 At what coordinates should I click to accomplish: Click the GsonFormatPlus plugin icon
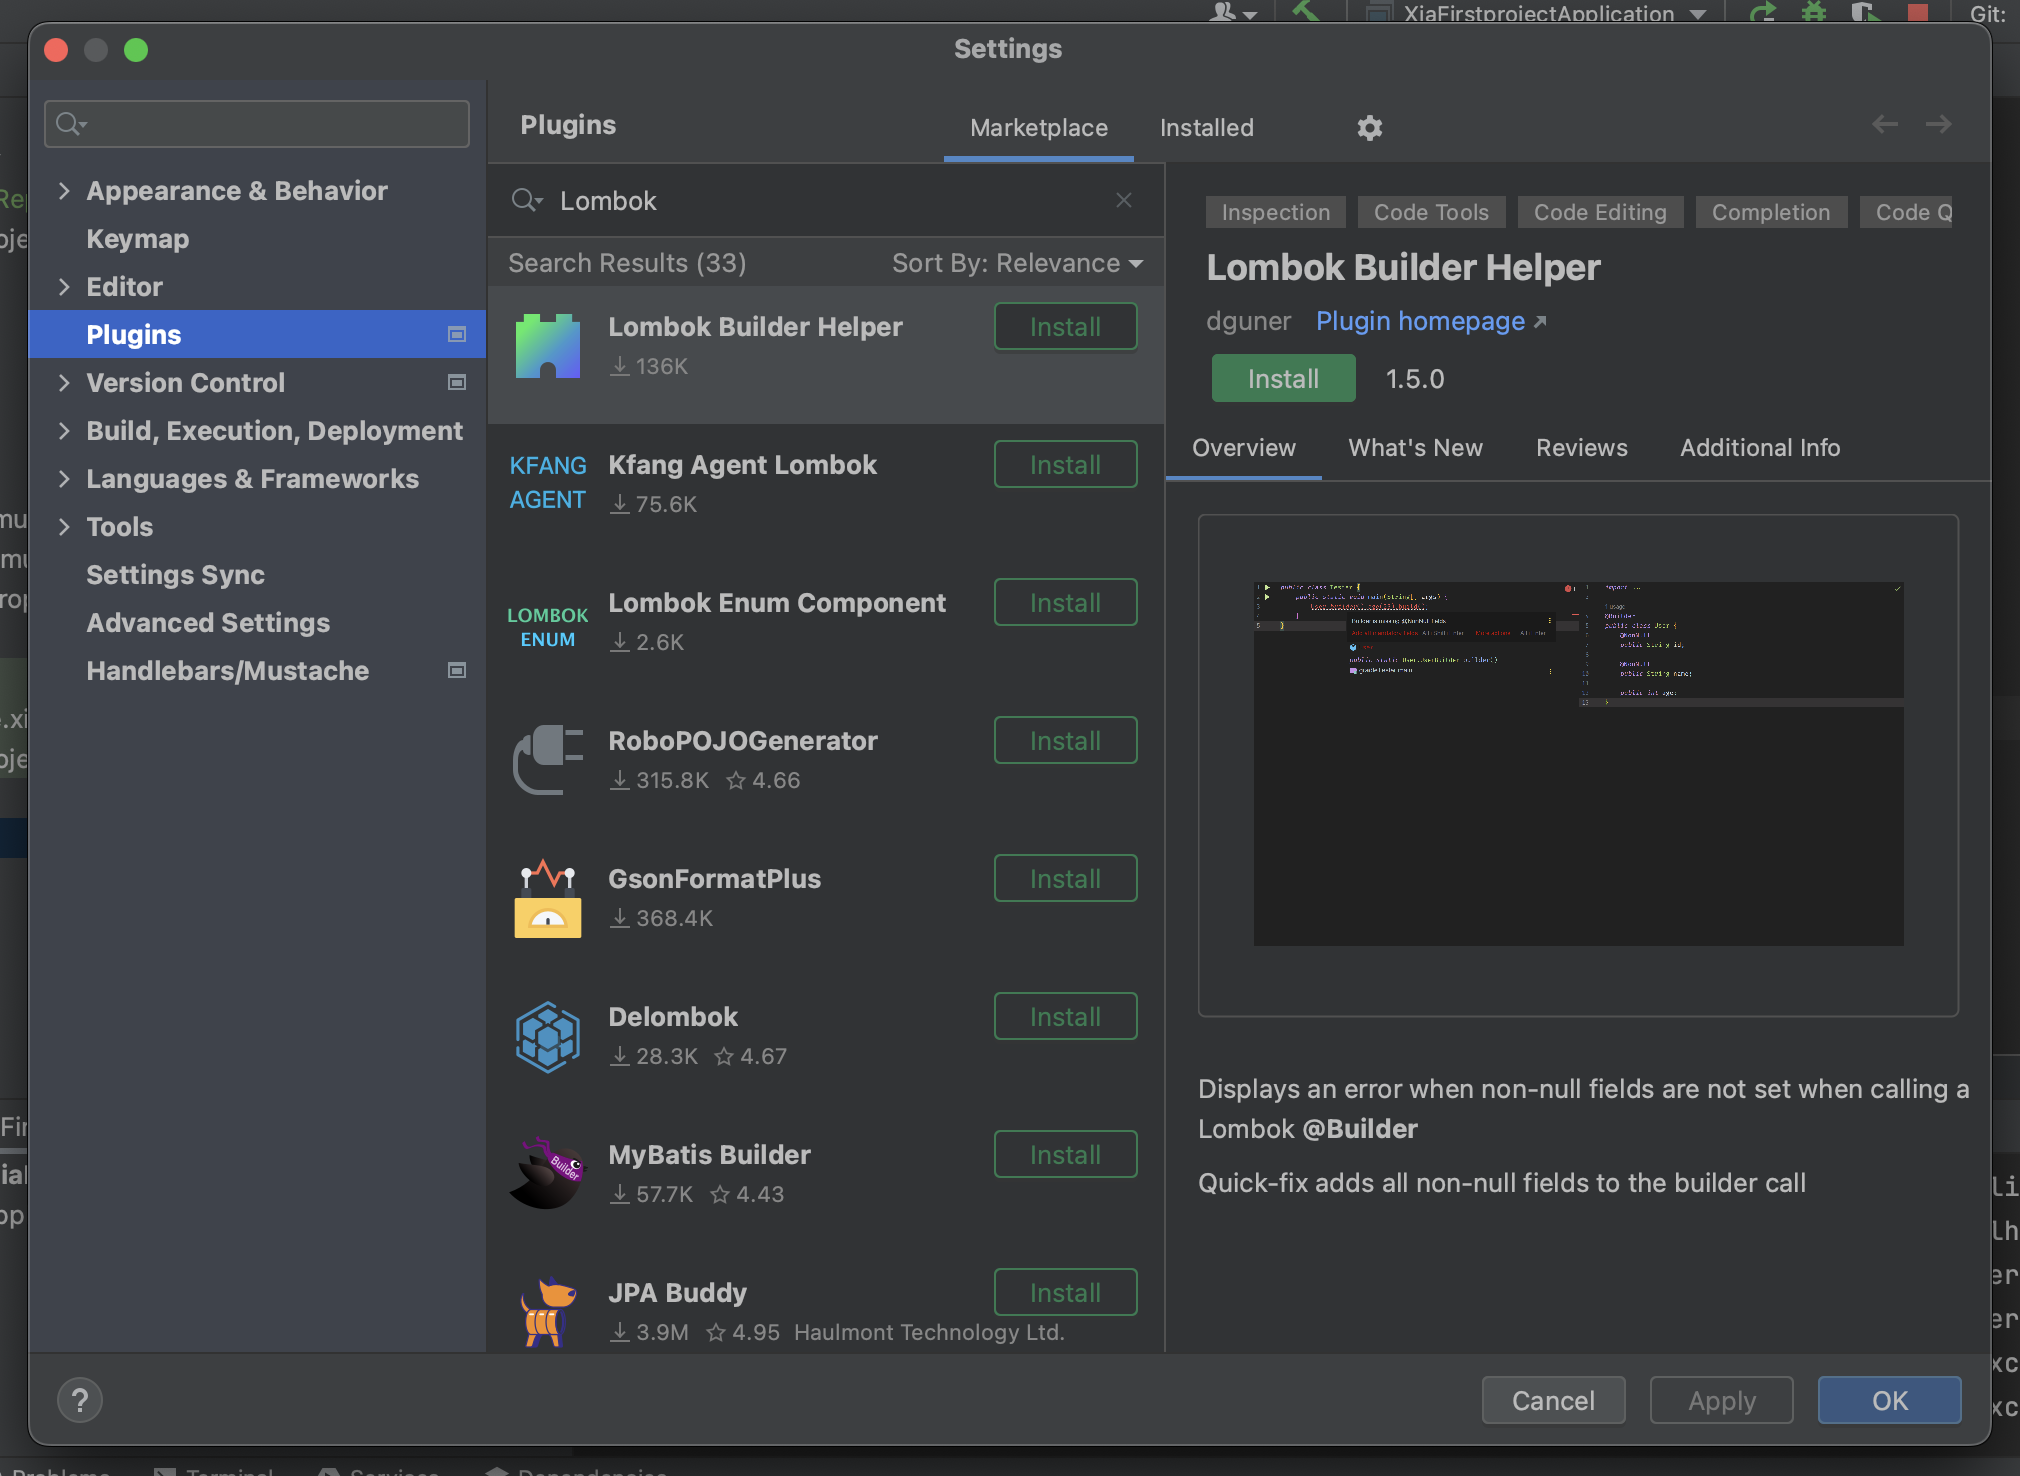click(x=547, y=899)
